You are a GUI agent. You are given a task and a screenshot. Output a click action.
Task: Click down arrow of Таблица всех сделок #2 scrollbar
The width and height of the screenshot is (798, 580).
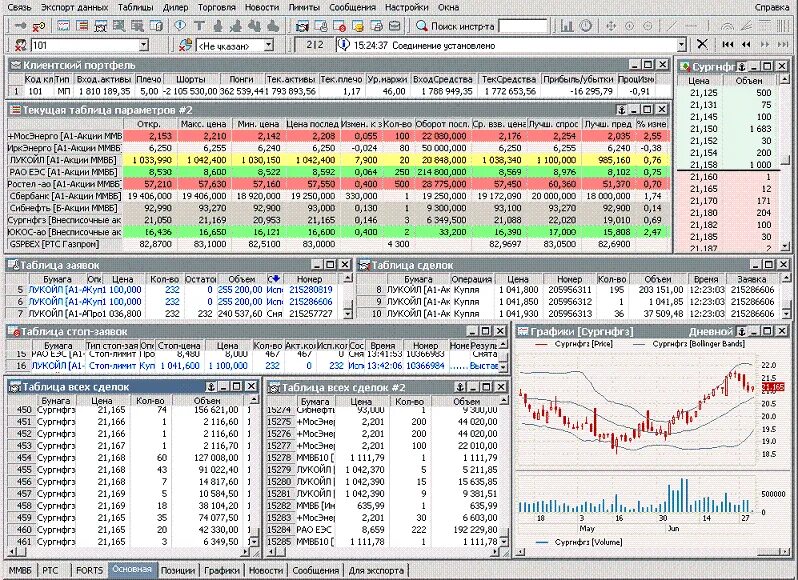504,542
